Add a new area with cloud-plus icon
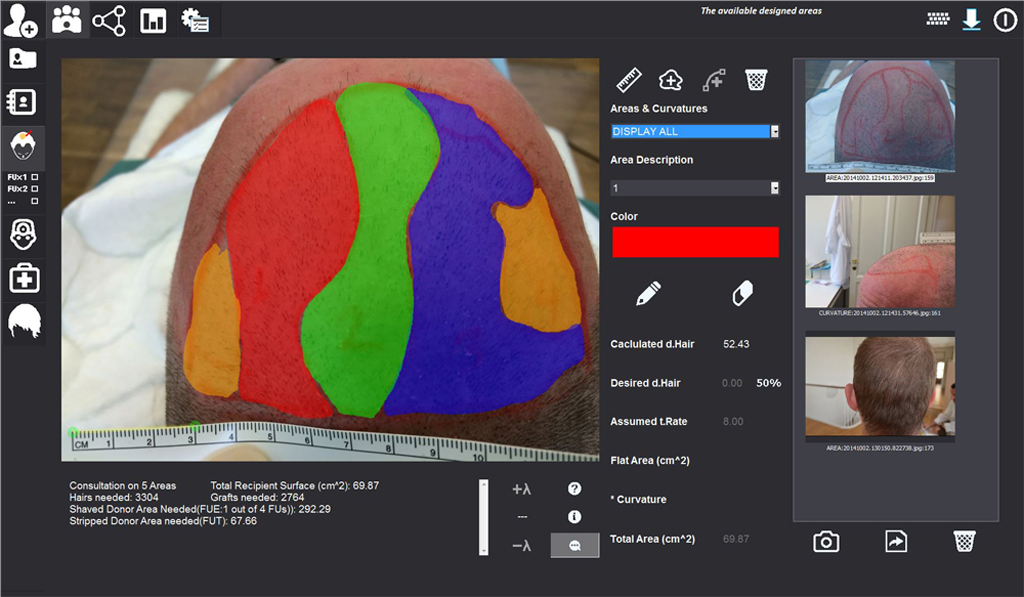 671,80
